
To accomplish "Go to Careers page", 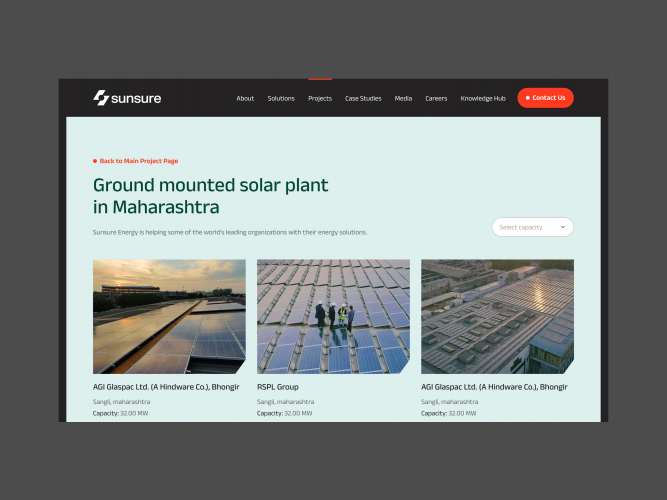I will 436,98.
